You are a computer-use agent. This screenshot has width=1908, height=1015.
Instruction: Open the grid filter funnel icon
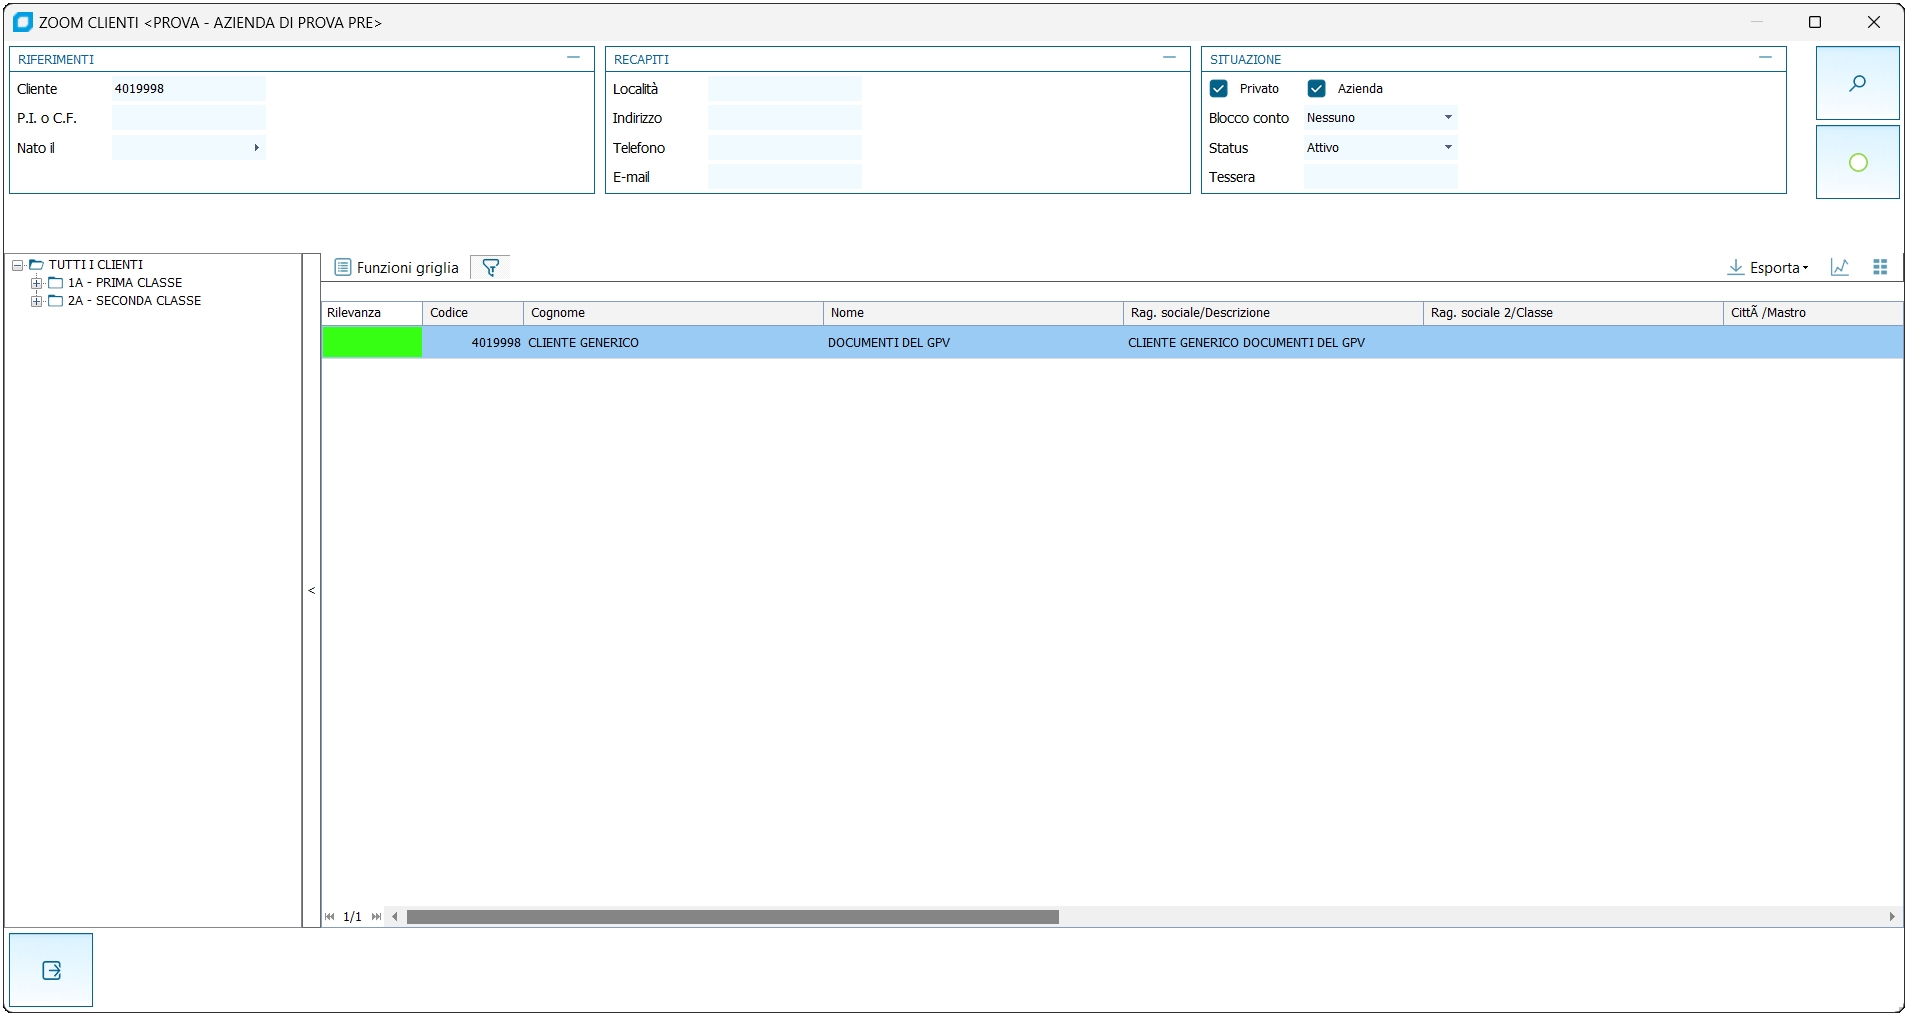click(490, 267)
